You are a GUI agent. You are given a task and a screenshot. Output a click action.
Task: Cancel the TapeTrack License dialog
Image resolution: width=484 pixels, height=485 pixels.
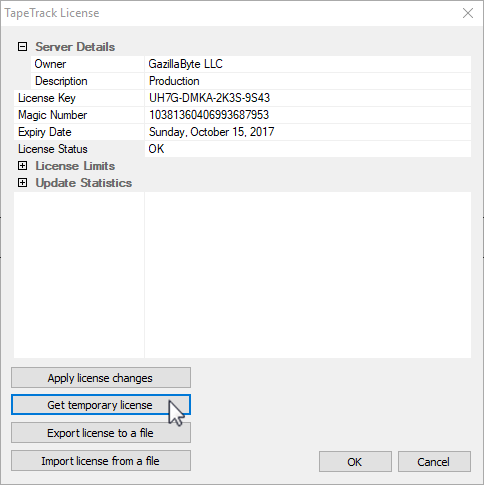(x=434, y=462)
